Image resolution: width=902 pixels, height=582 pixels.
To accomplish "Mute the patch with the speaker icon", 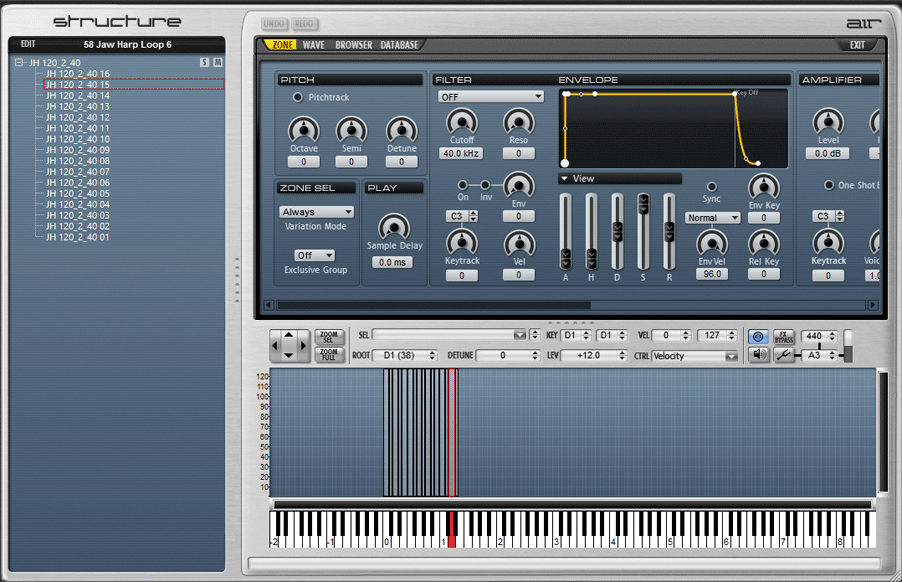I will click(758, 352).
